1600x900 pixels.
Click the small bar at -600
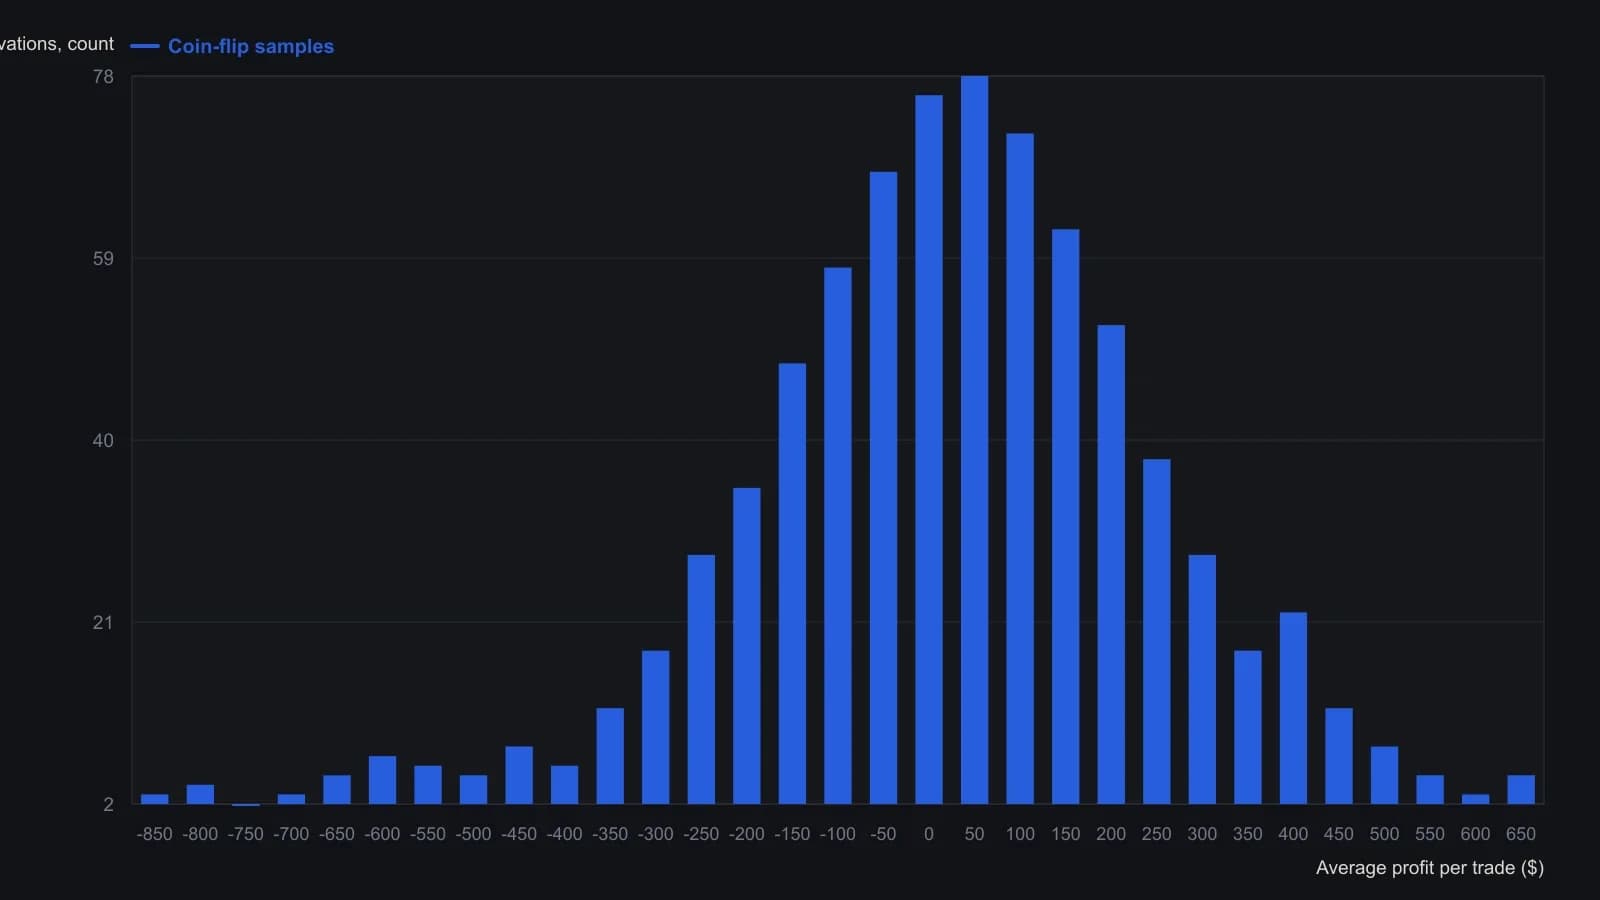pos(382,780)
